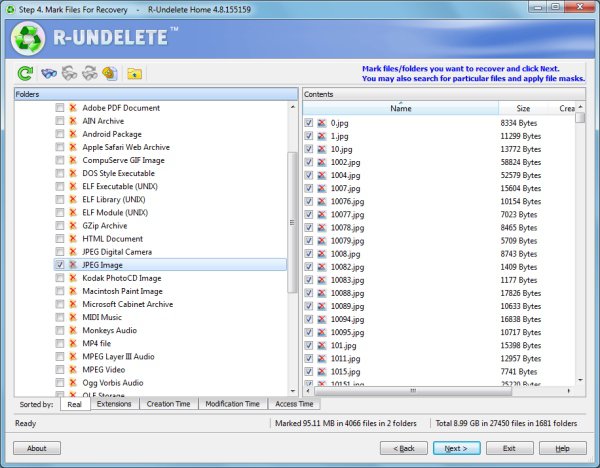Uncheck the 1.jpg file checkbox
The height and width of the screenshot is (468, 600).
[x=309, y=136]
